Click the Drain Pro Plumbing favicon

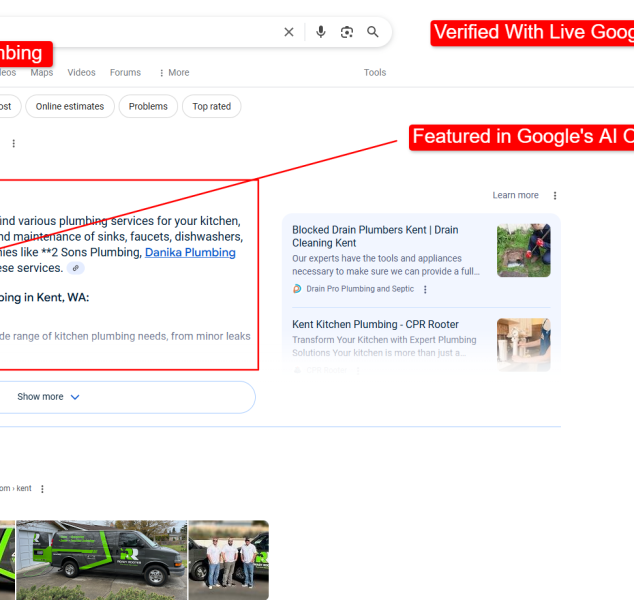(297, 289)
